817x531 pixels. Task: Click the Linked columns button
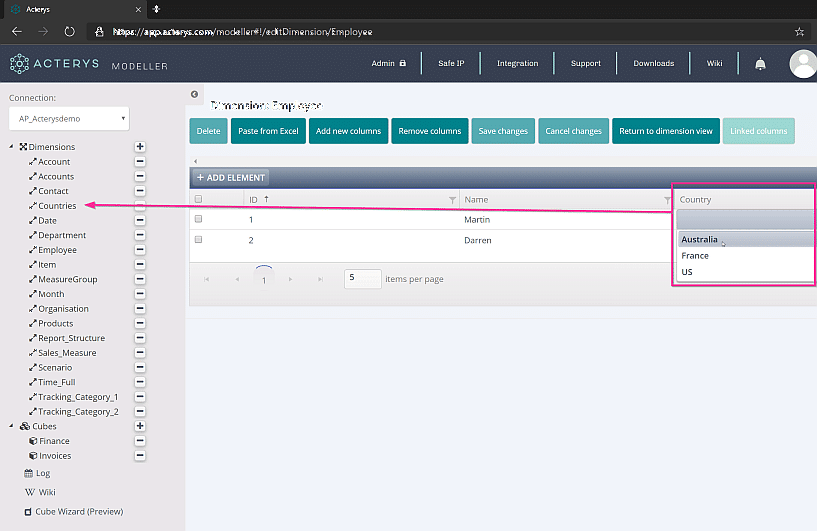759,131
